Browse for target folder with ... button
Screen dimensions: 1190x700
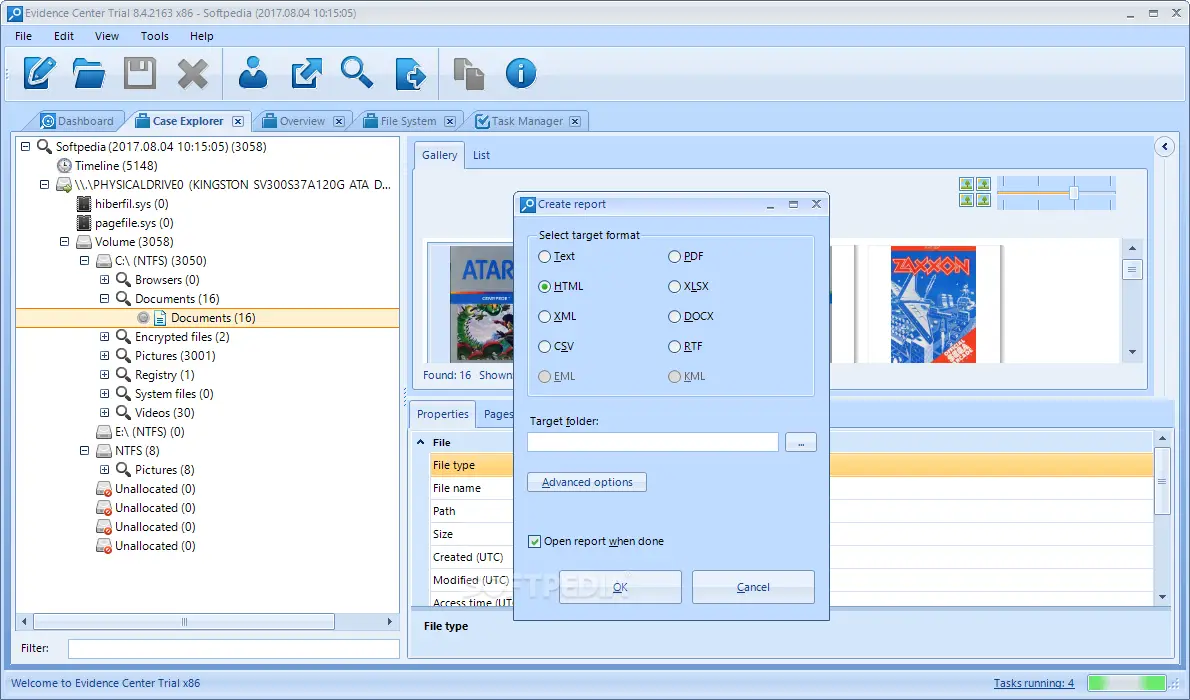point(801,443)
